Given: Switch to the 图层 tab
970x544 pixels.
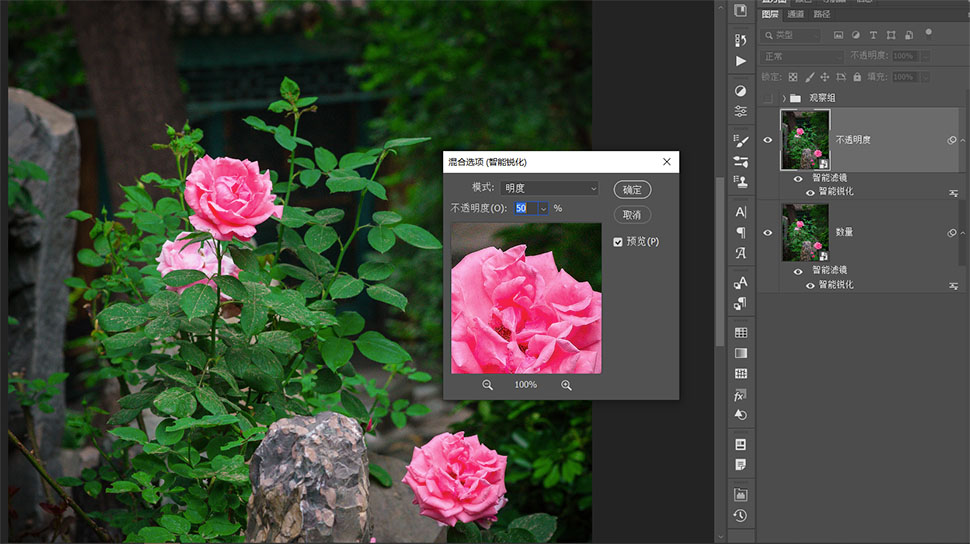Looking at the screenshot, I should tap(770, 14).
